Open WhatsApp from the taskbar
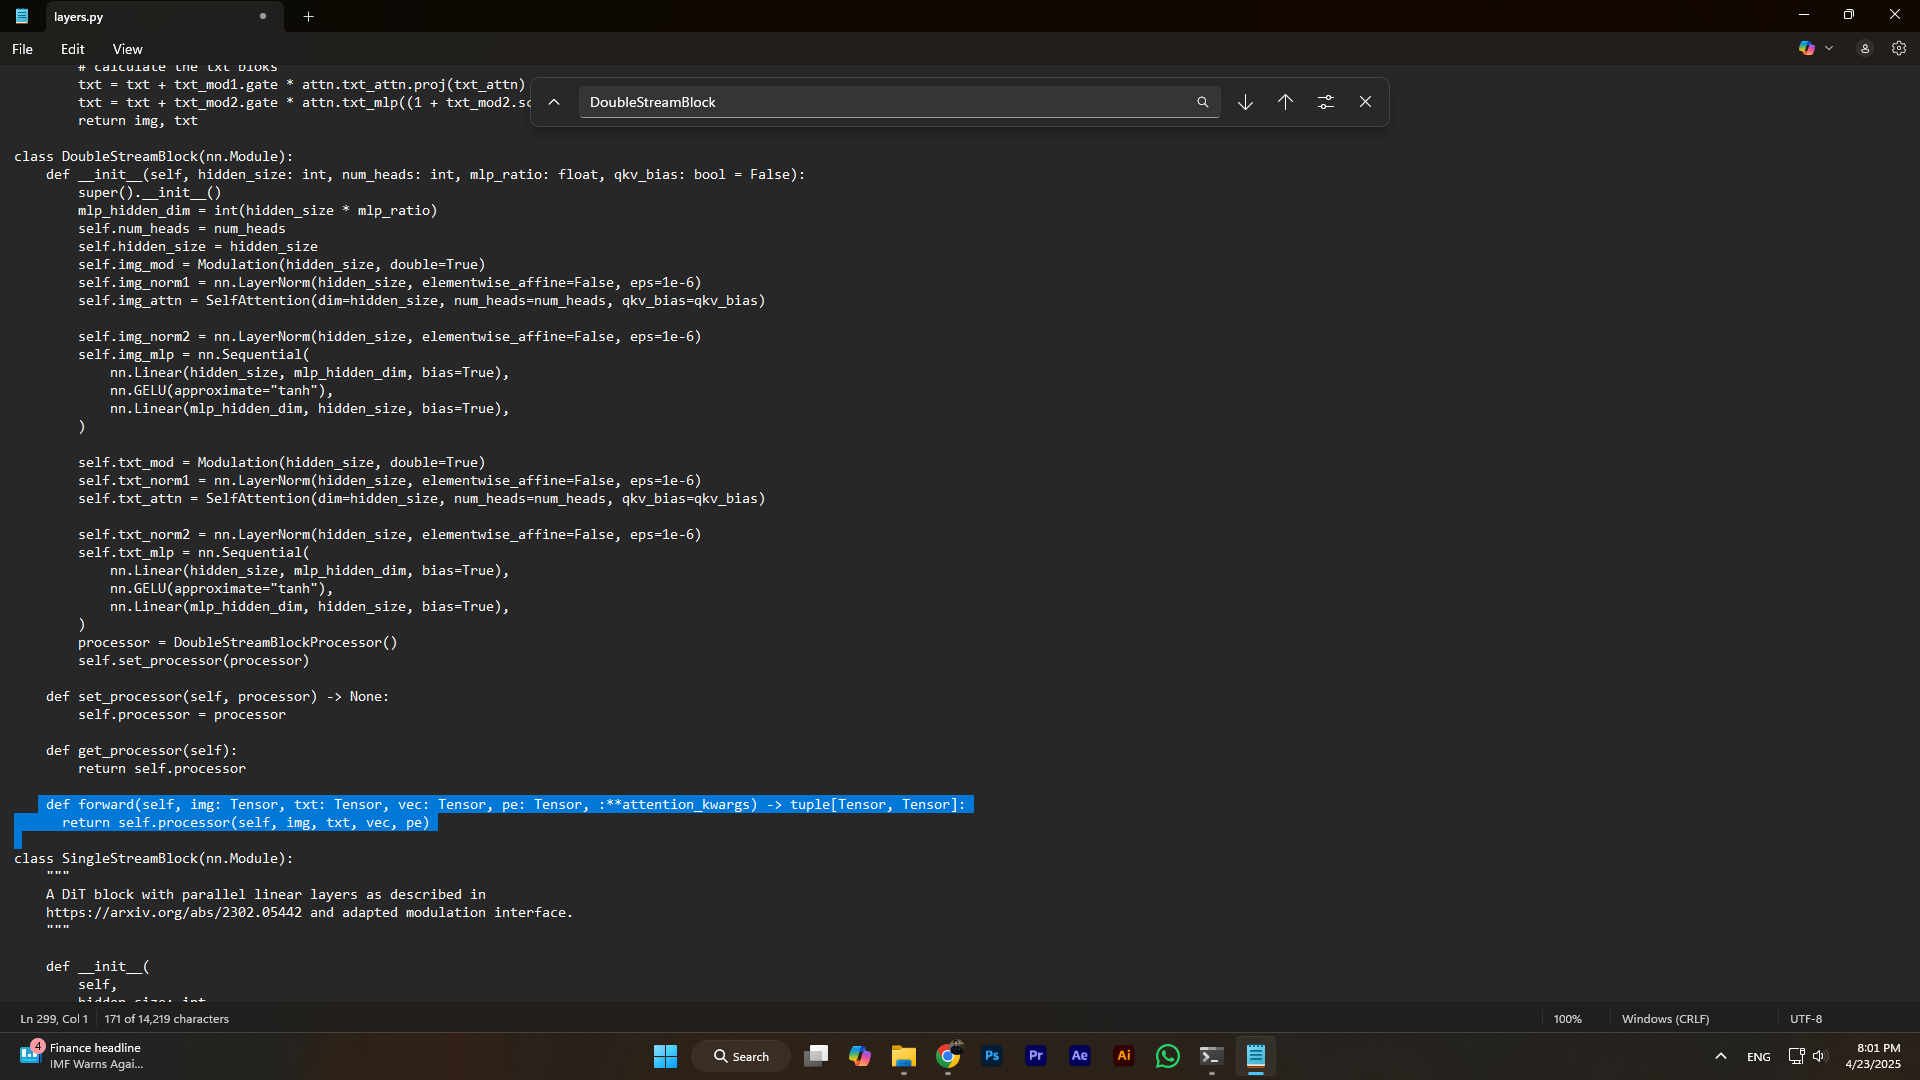The image size is (1920, 1080). pyautogui.click(x=1167, y=1056)
